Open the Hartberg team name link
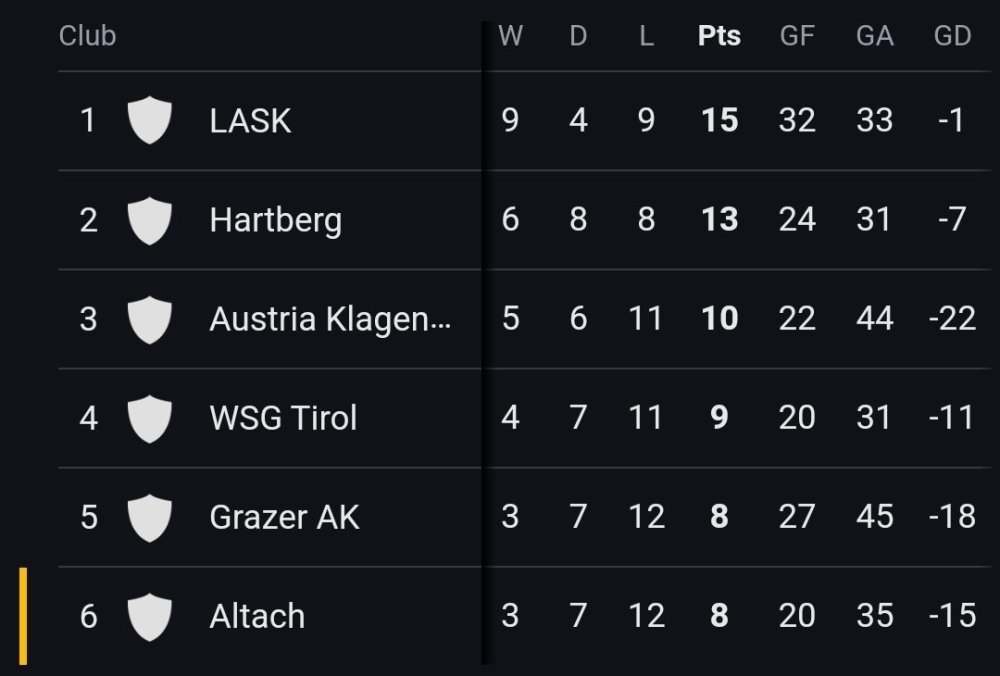The width and height of the screenshot is (1000, 676). pyautogui.click(x=275, y=220)
